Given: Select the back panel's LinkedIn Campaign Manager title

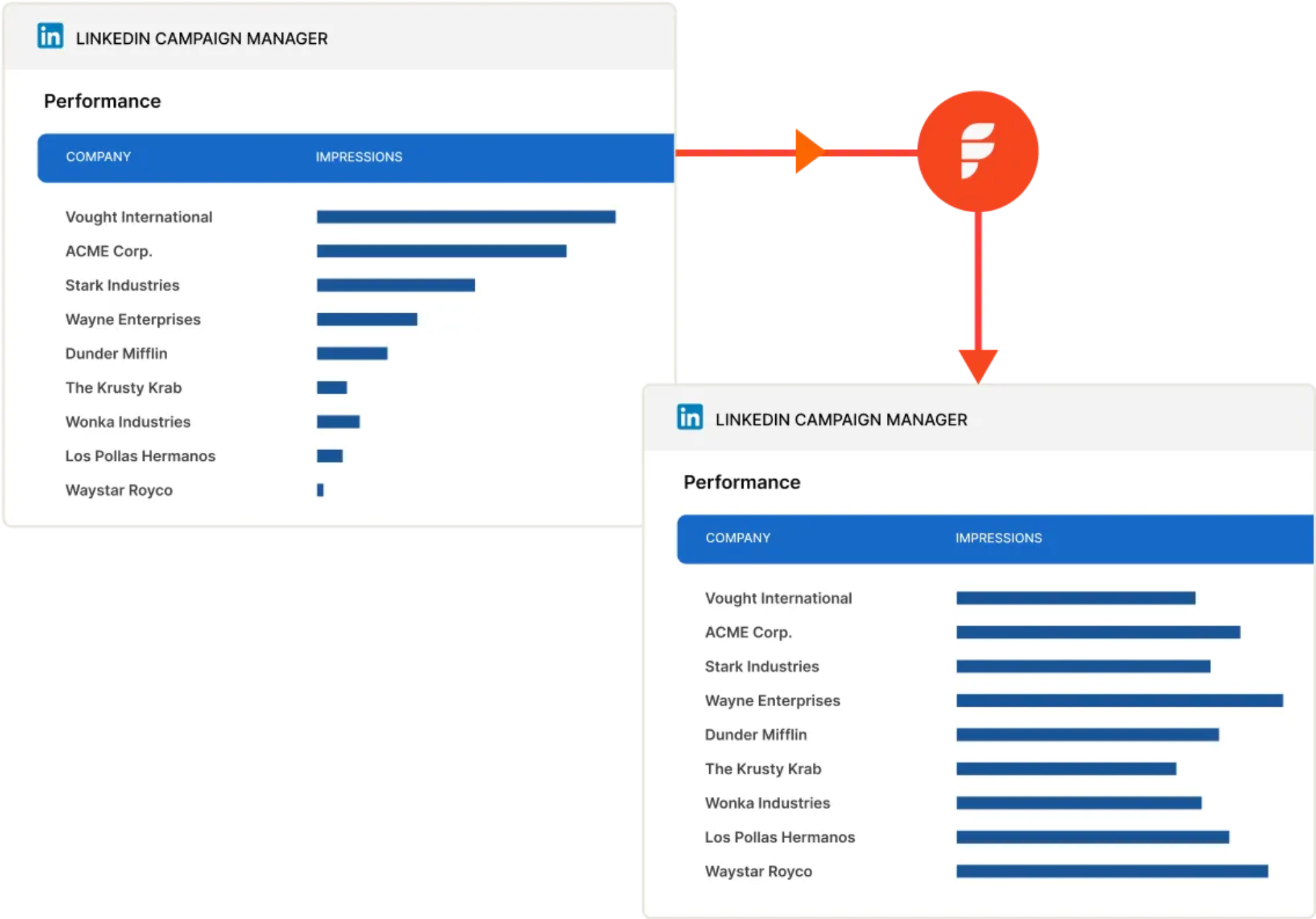Looking at the screenshot, I should [x=202, y=39].
